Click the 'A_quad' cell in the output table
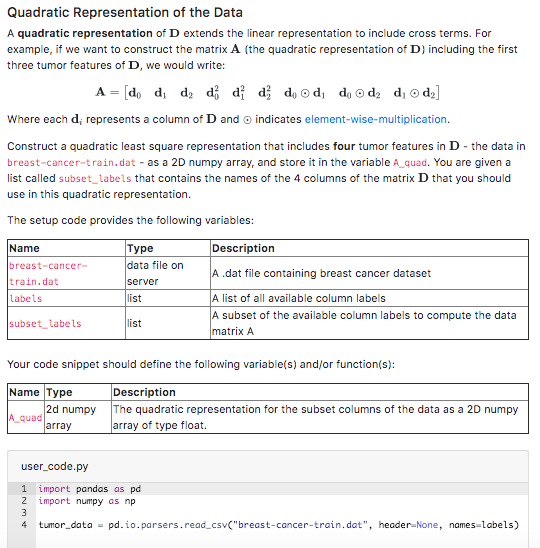The width and height of the screenshot is (540, 548). 26,417
